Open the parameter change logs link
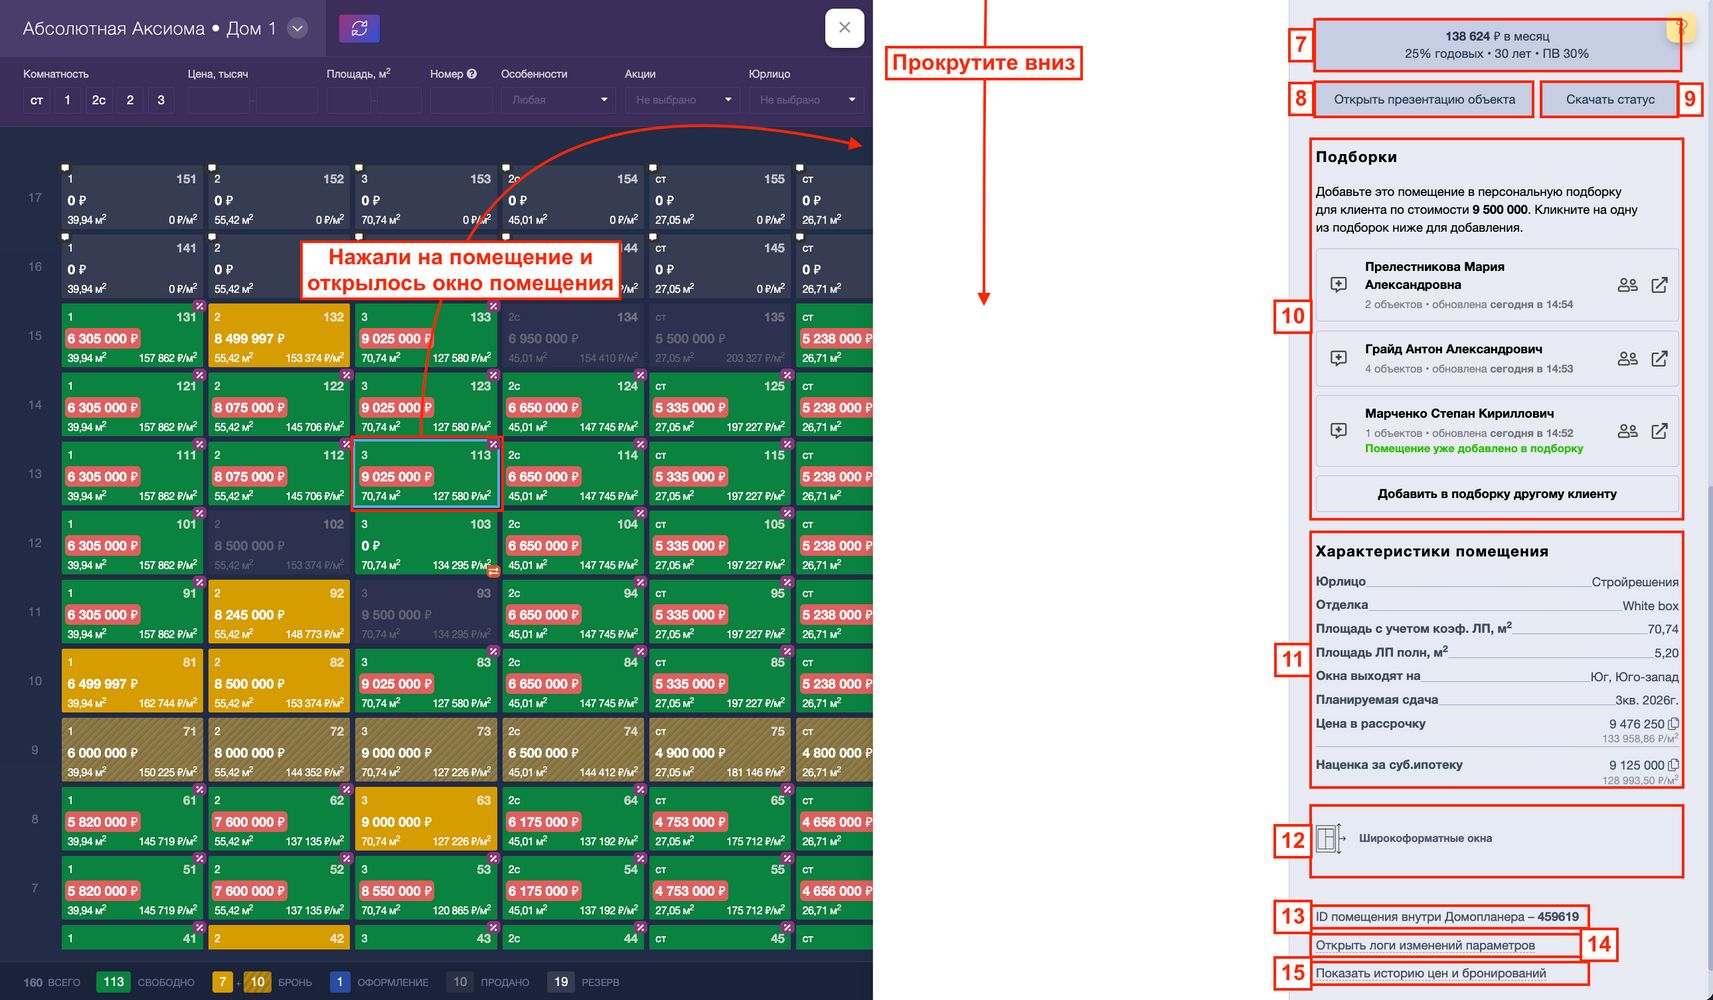This screenshot has width=1713, height=1000. pos(1424,945)
